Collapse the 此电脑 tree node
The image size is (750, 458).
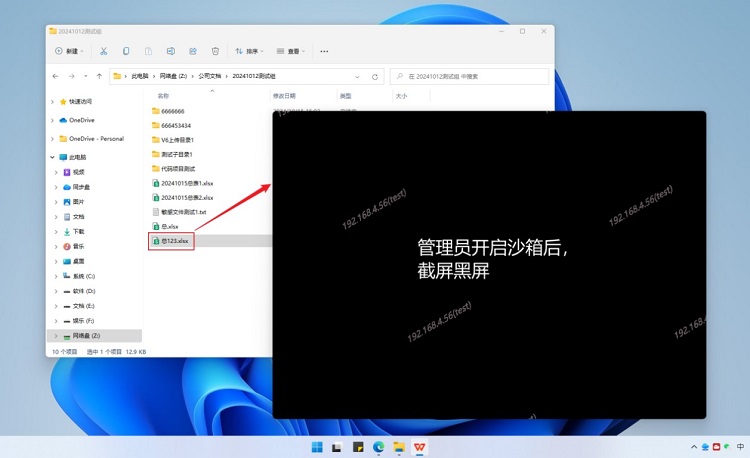[52, 157]
